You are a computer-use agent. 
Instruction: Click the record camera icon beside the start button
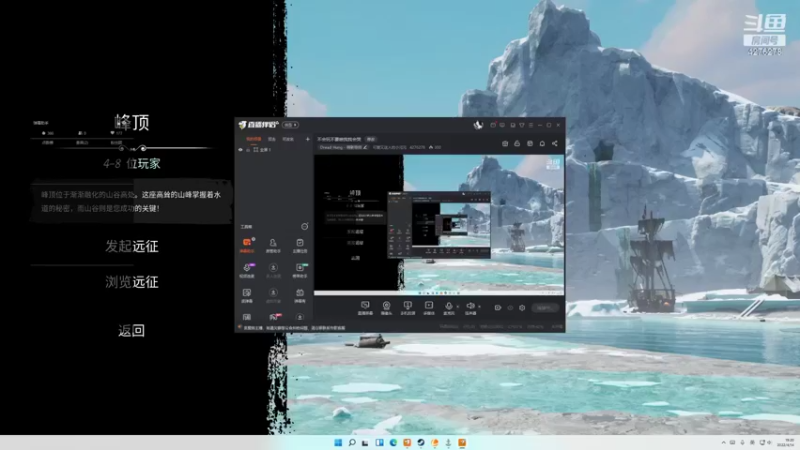coord(498,308)
